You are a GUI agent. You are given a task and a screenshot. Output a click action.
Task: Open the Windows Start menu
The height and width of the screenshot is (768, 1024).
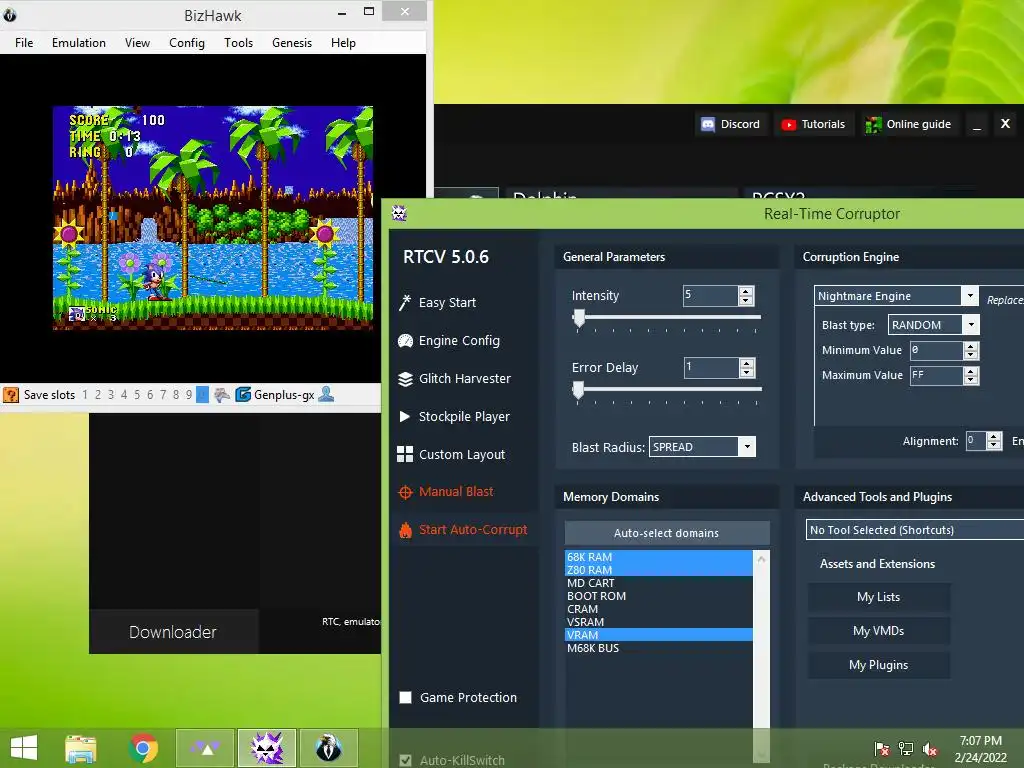(24, 748)
